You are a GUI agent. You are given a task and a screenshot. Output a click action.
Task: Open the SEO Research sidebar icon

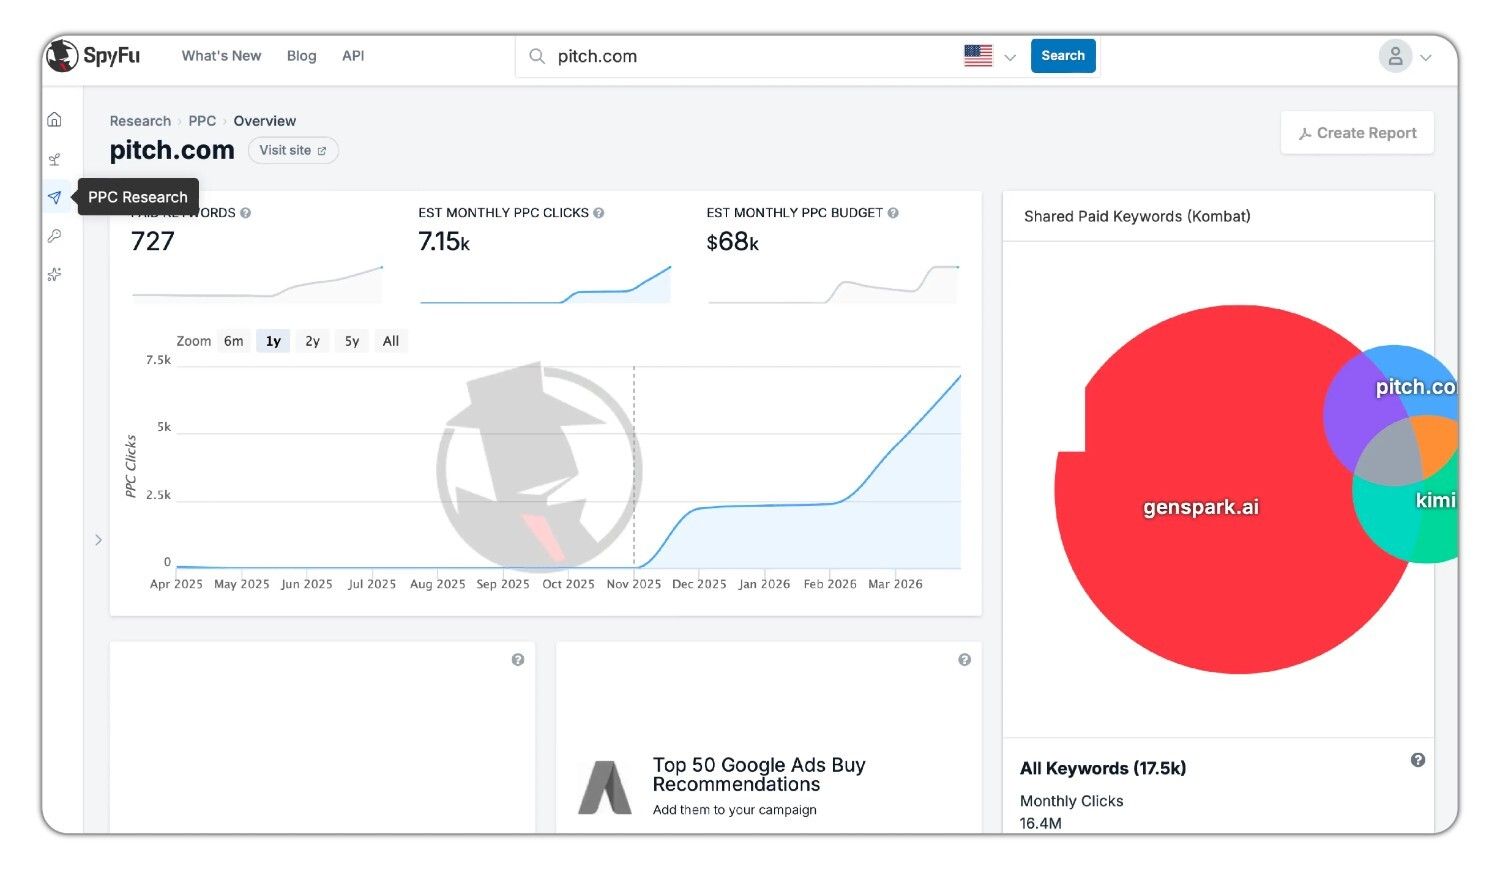coord(55,159)
